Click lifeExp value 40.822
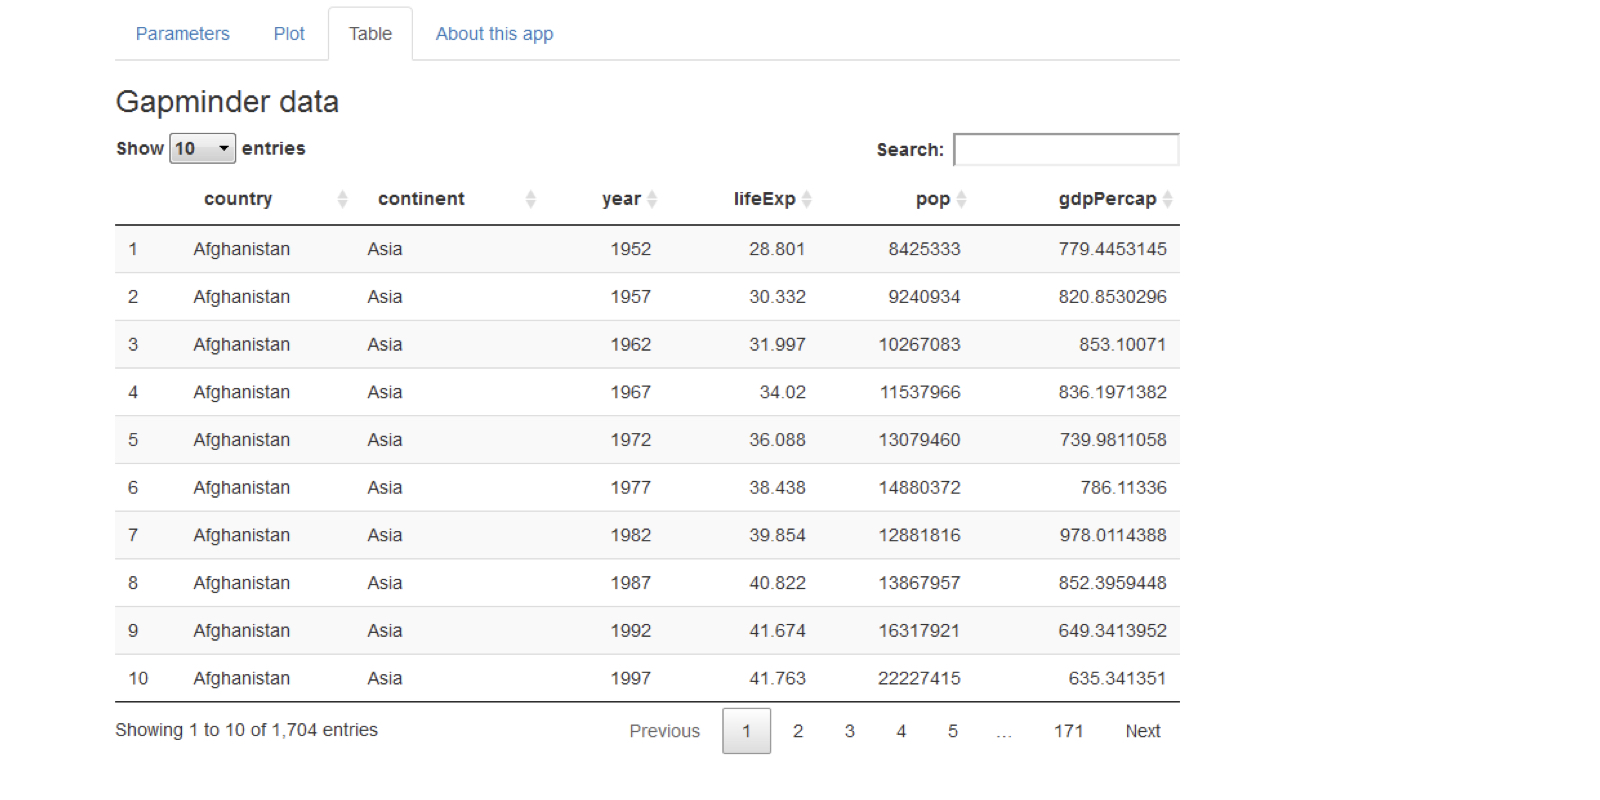This screenshot has width=1600, height=800. tap(777, 583)
